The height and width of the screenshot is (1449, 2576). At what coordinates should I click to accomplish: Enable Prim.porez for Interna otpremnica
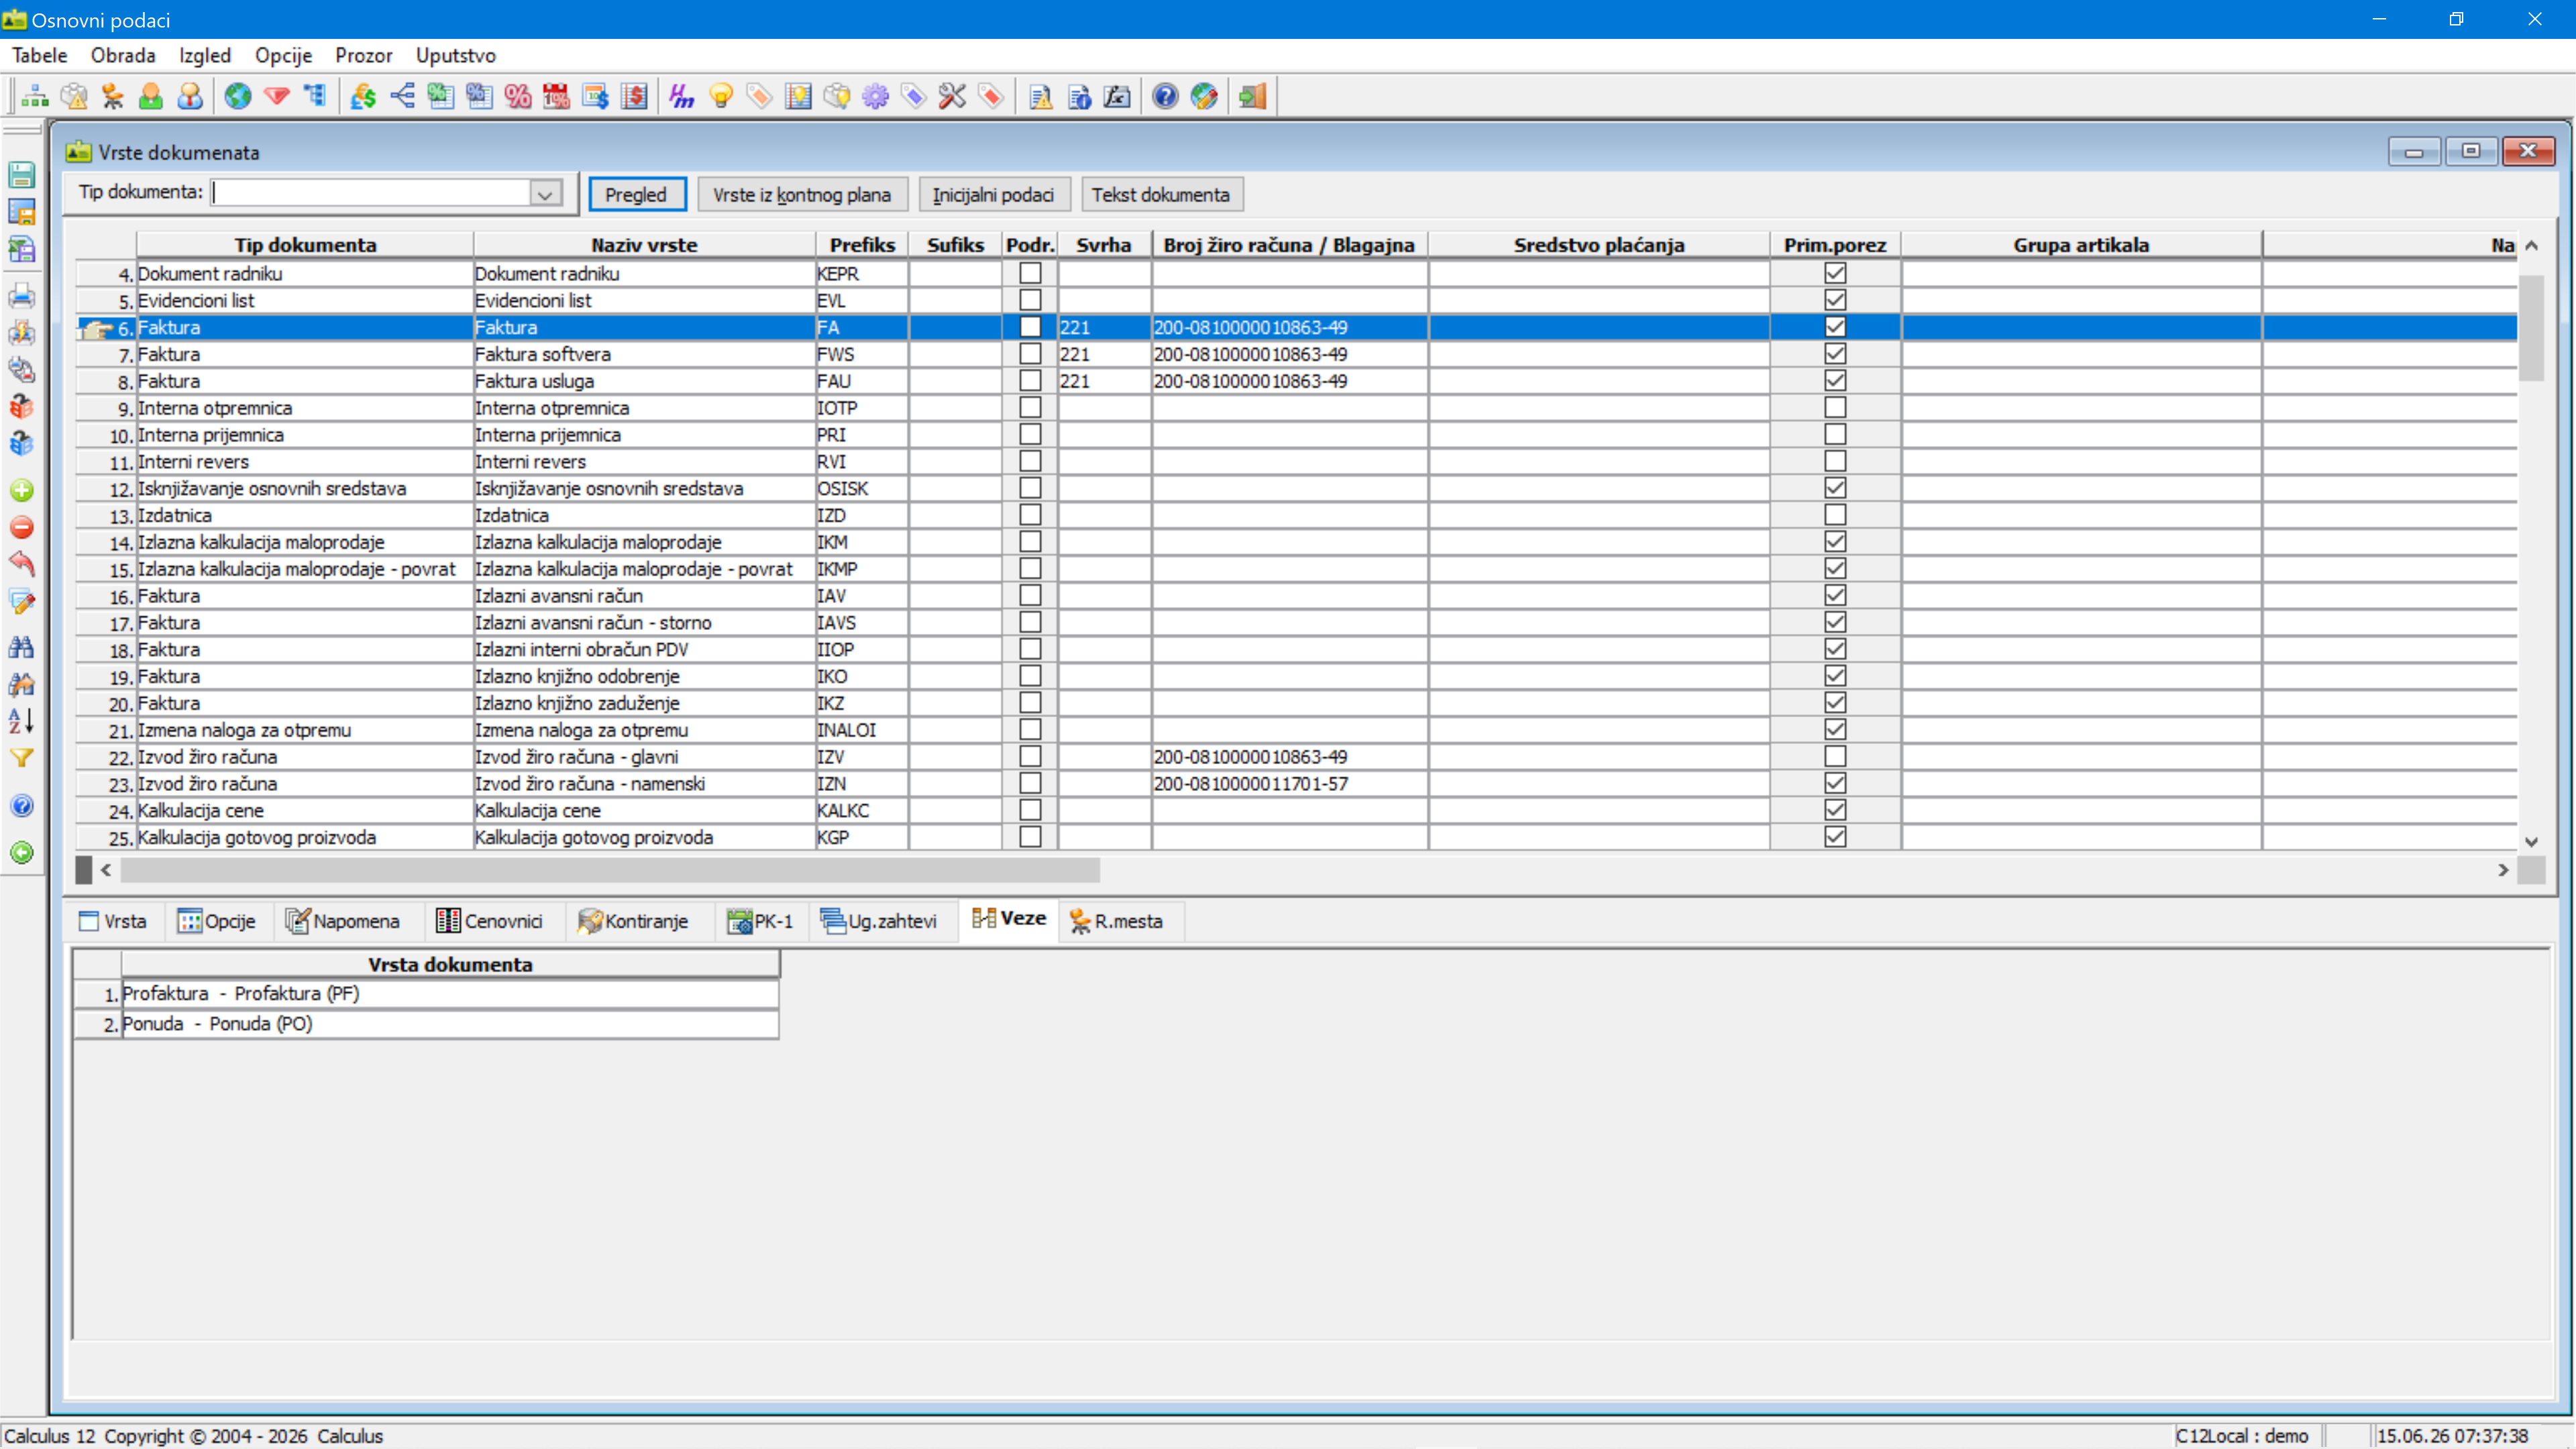click(x=1835, y=408)
